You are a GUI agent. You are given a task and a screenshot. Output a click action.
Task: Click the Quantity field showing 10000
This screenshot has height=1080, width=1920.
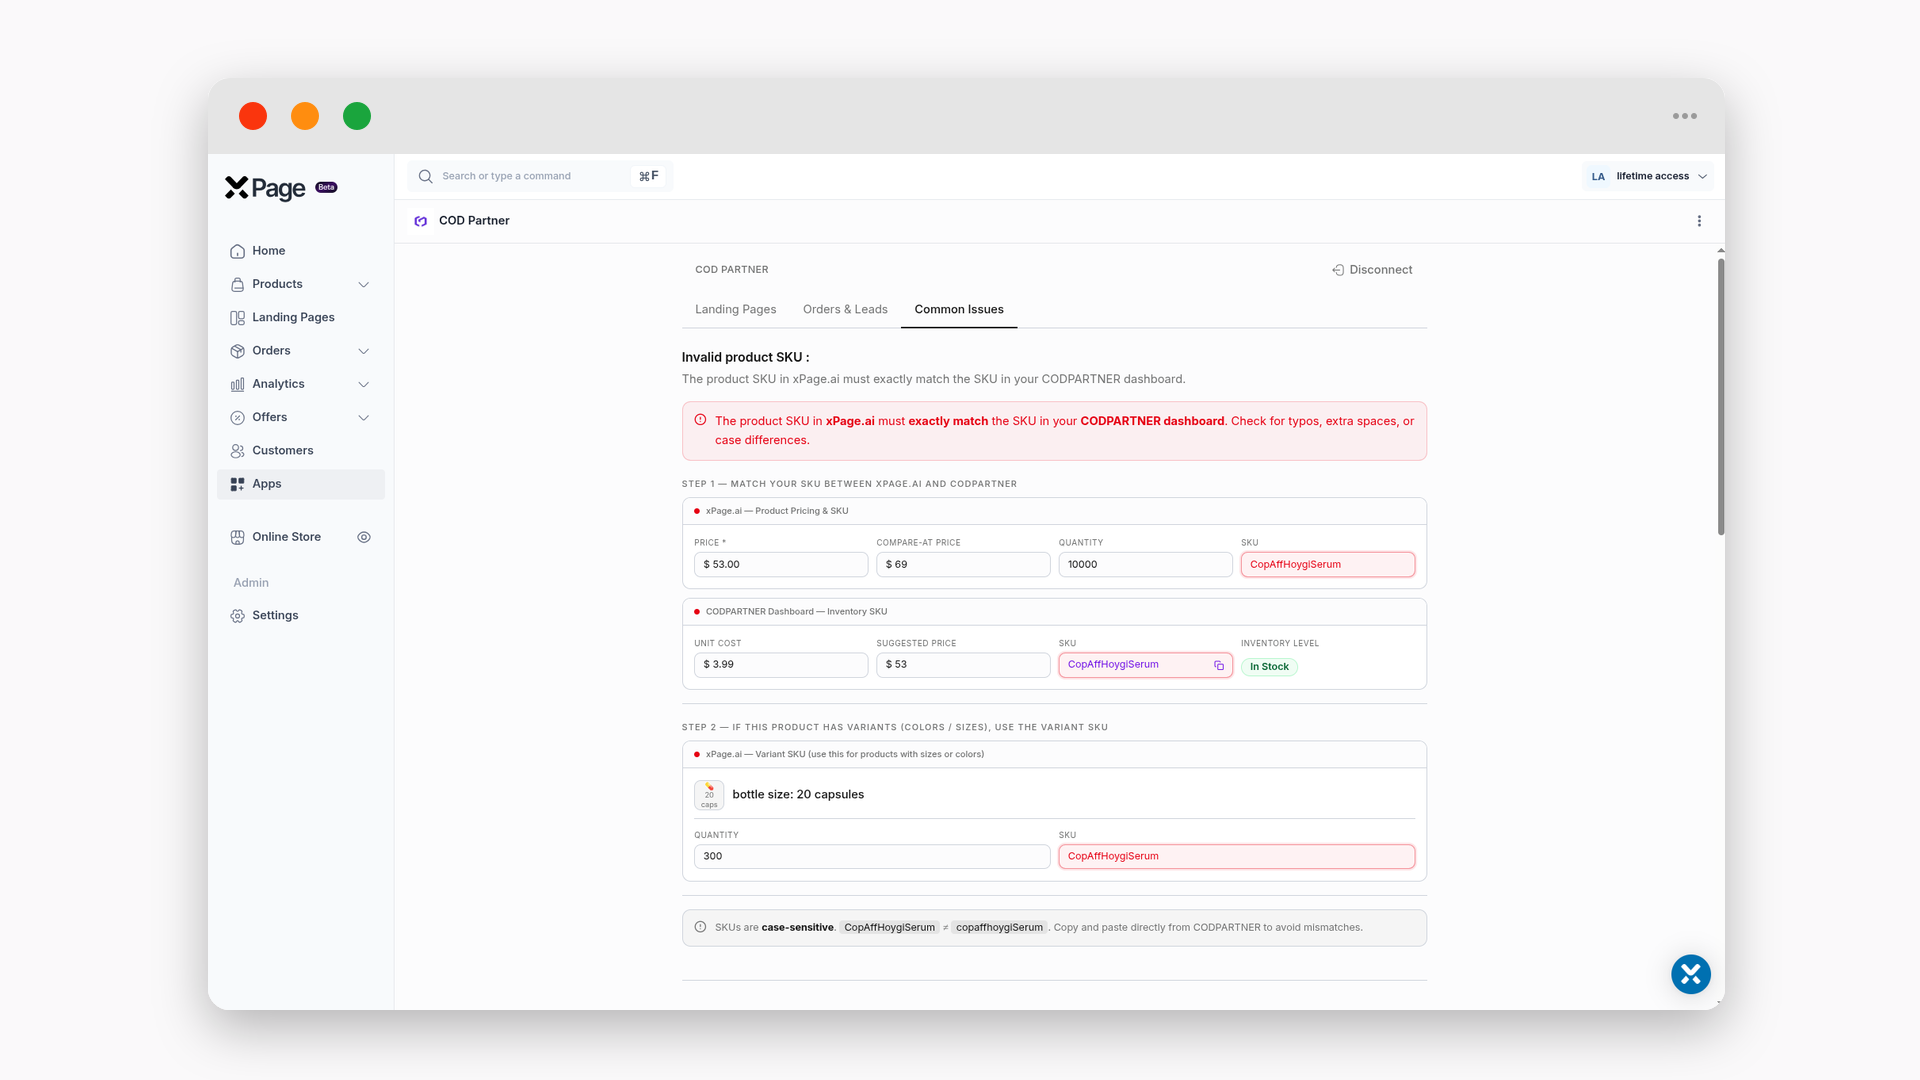click(1145, 564)
